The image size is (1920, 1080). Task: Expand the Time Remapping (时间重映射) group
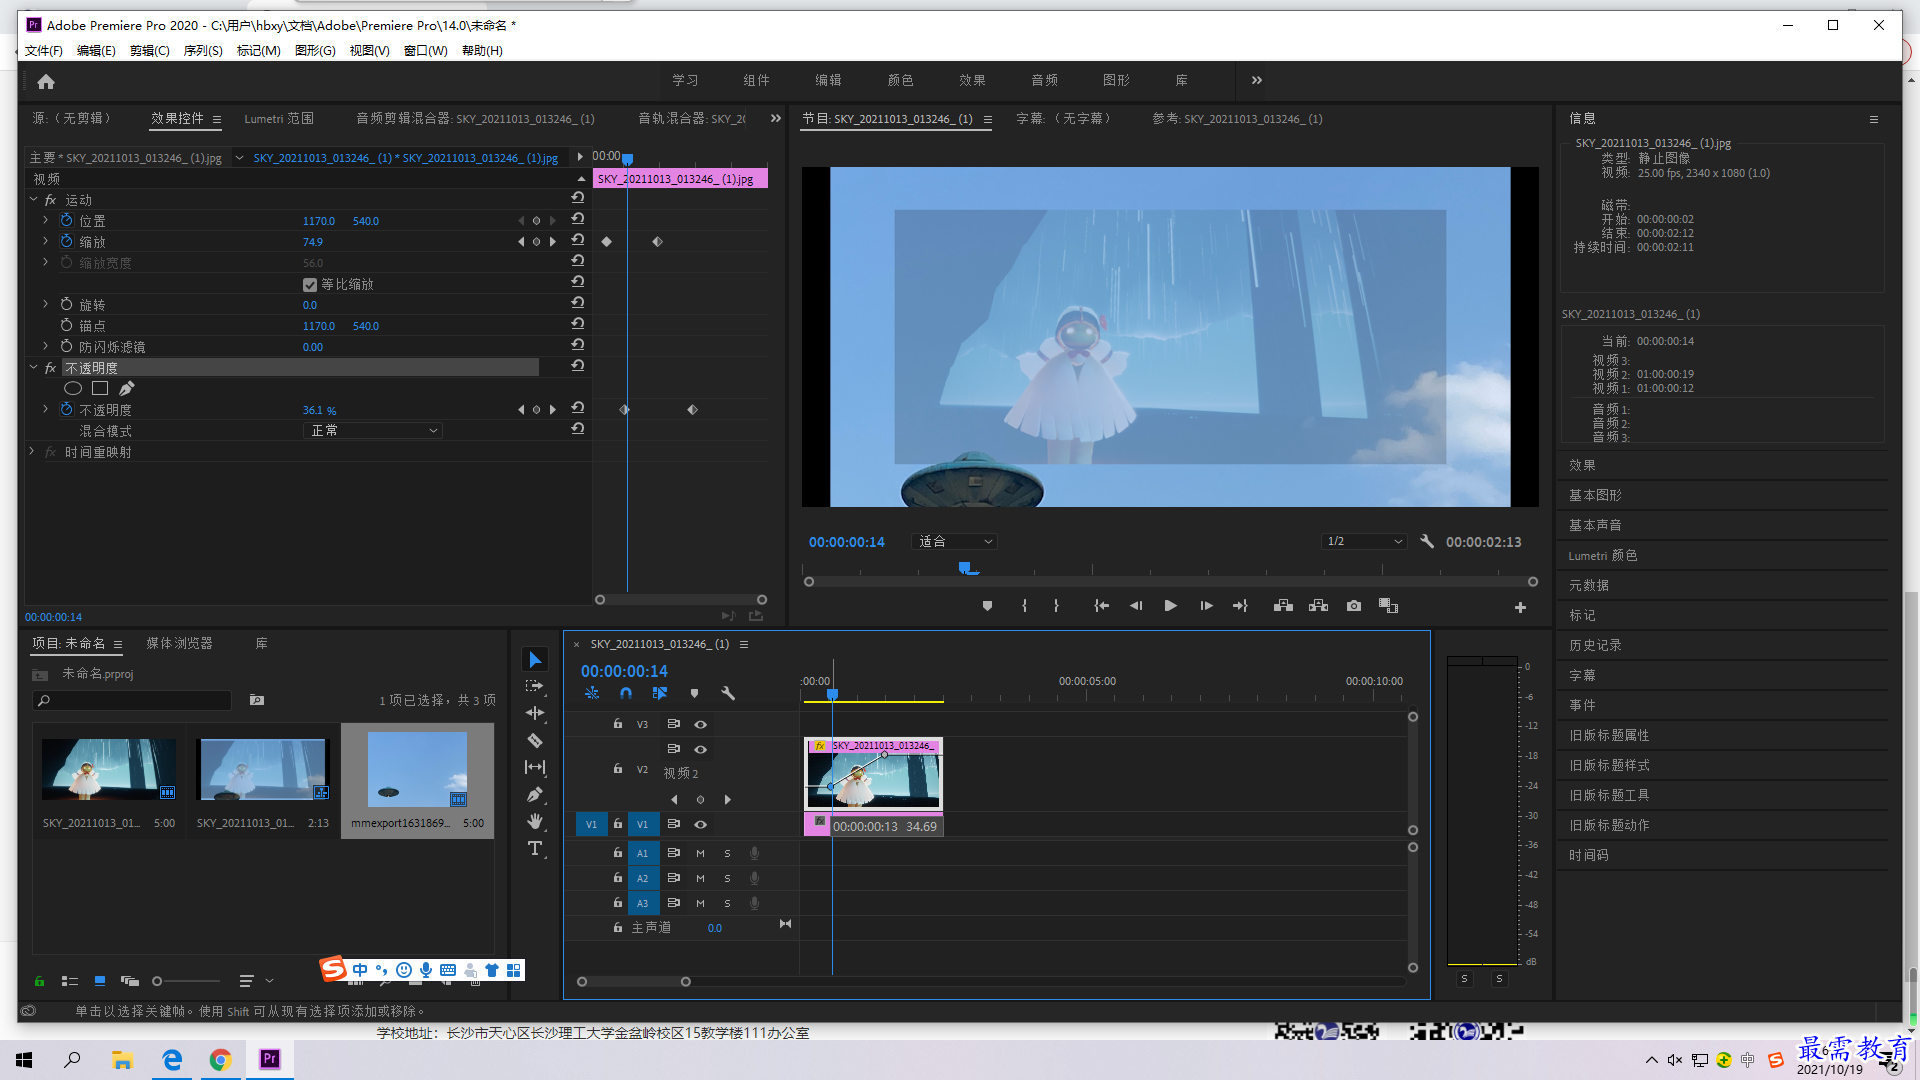point(32,452)
